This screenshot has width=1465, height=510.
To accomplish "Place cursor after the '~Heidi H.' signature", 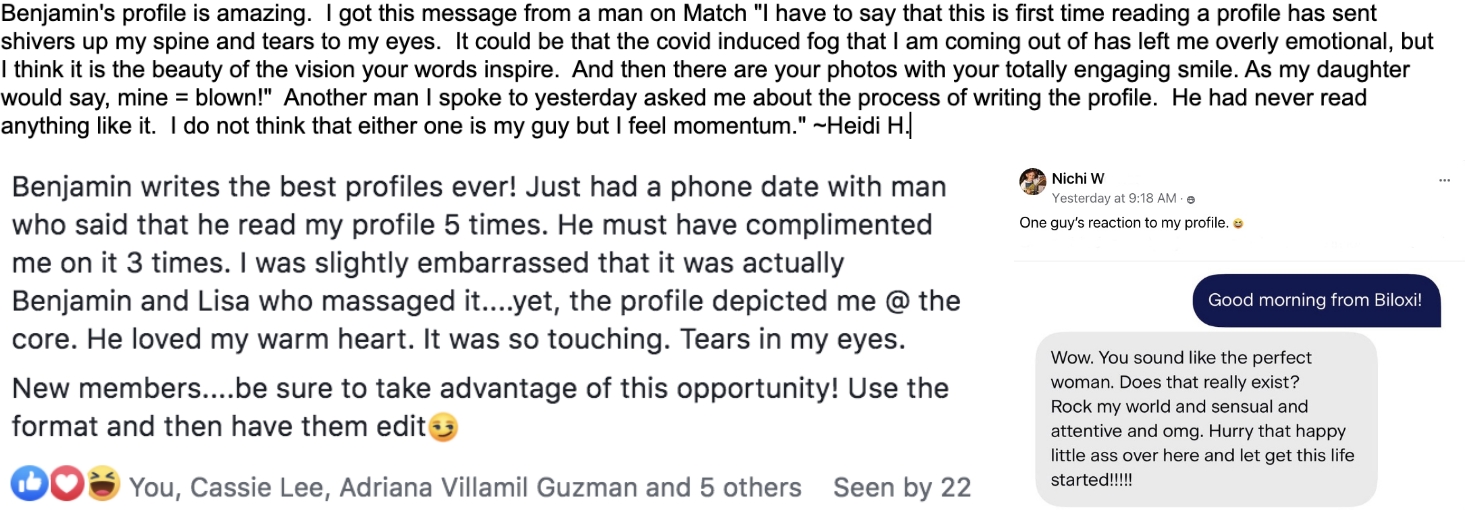I will tap(911, 127).
